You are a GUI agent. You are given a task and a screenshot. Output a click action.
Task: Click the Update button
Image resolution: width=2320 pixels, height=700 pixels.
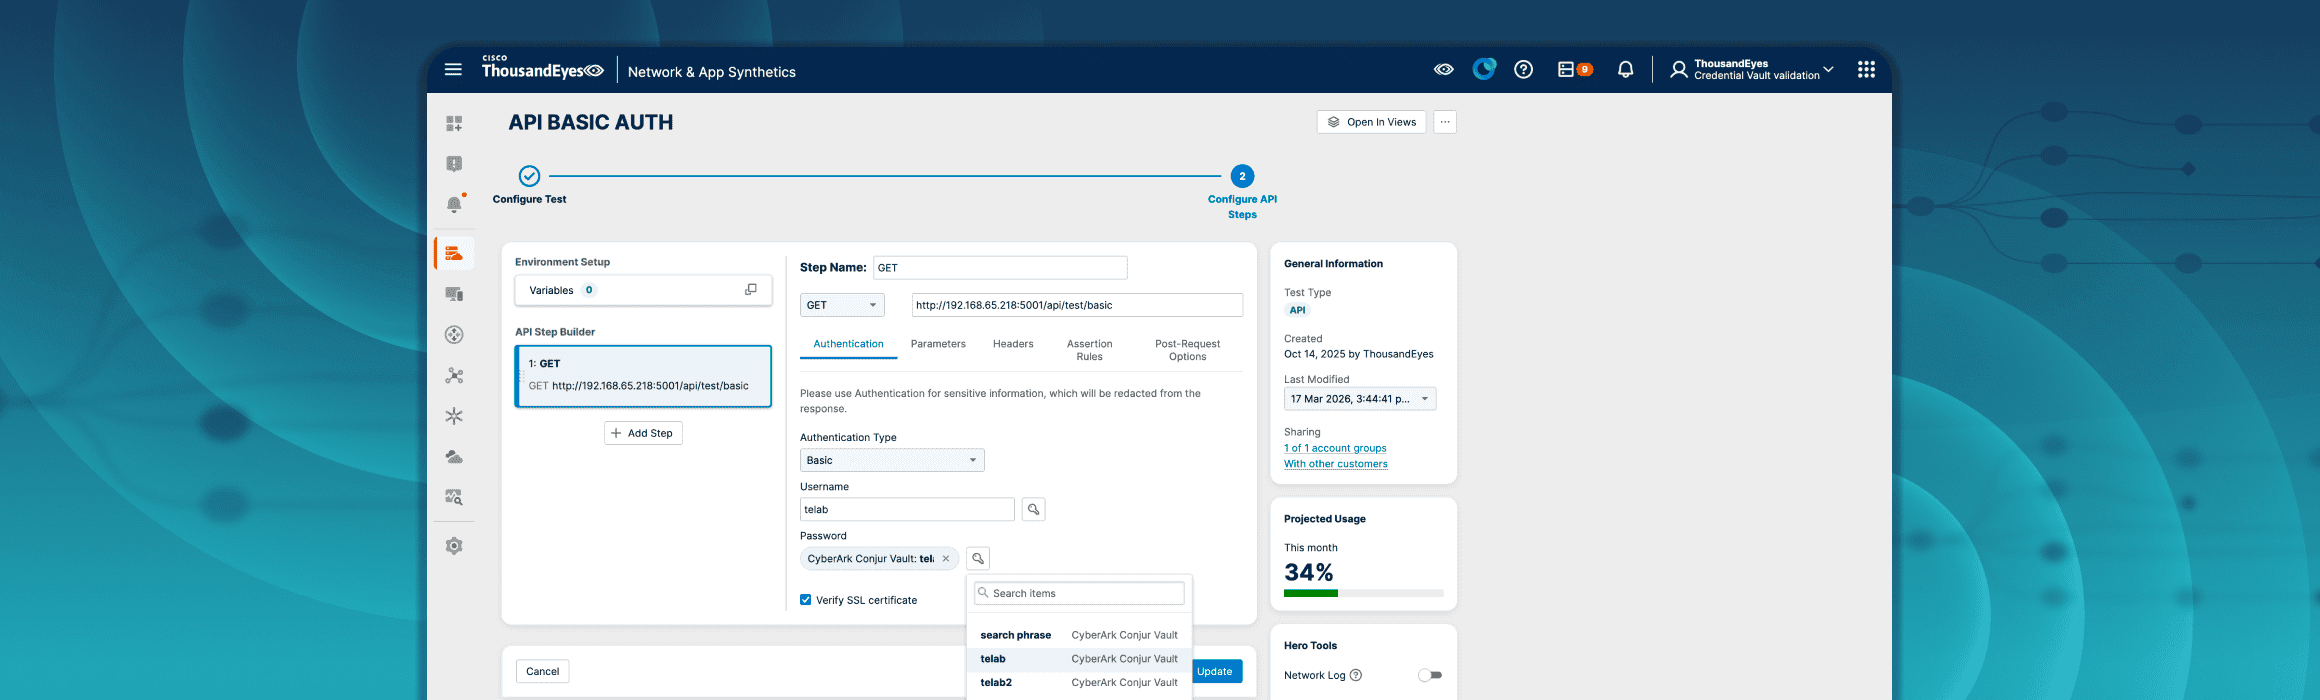point(1216,671)
